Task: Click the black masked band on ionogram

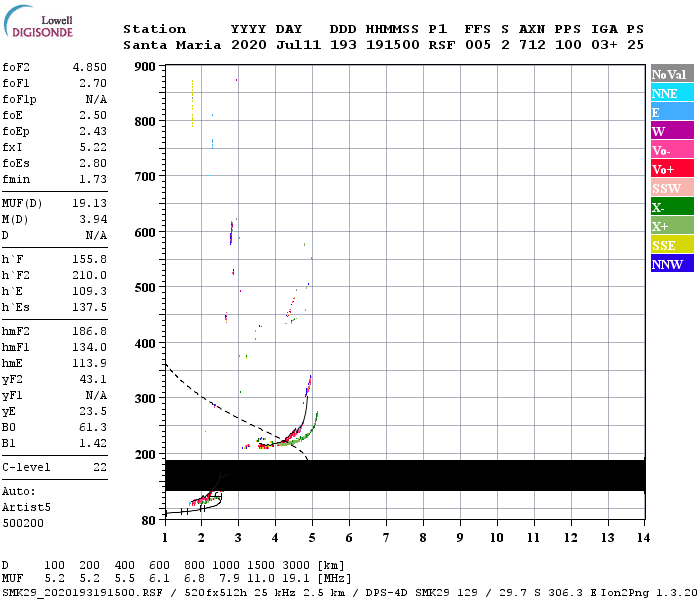Action: click(405, 475)
